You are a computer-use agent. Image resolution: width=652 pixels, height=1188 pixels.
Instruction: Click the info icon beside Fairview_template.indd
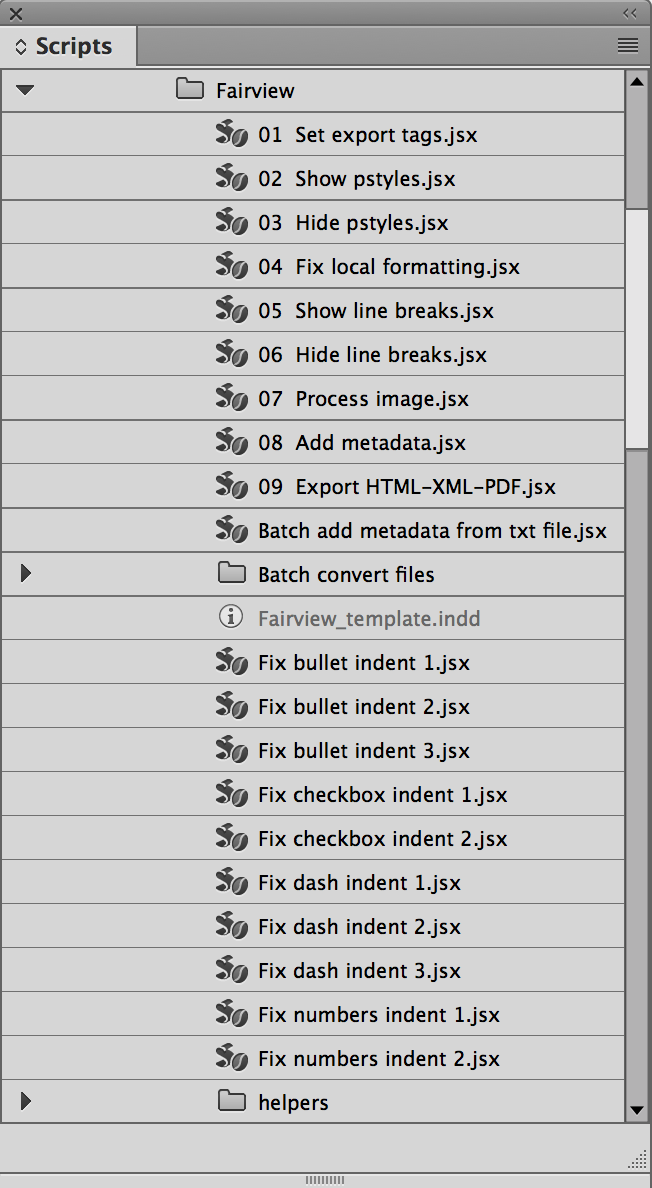tap(231, 618)
